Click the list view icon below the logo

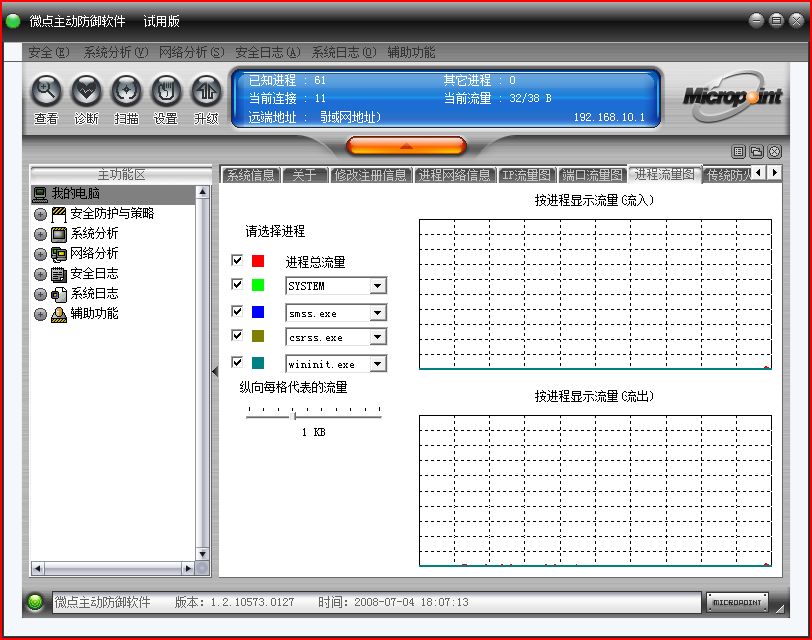tap(738, 152)
